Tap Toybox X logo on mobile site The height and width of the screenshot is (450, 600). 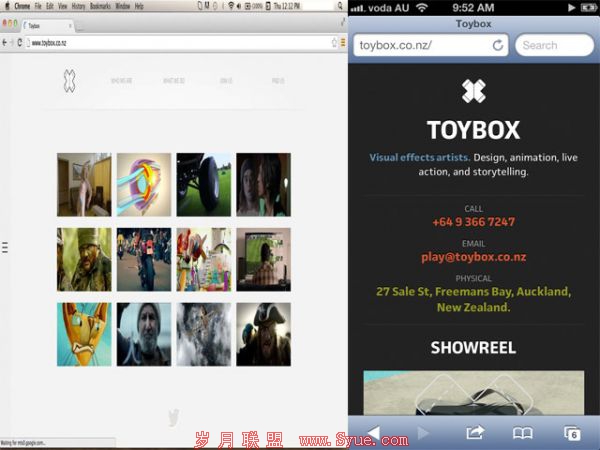[473, 91]
